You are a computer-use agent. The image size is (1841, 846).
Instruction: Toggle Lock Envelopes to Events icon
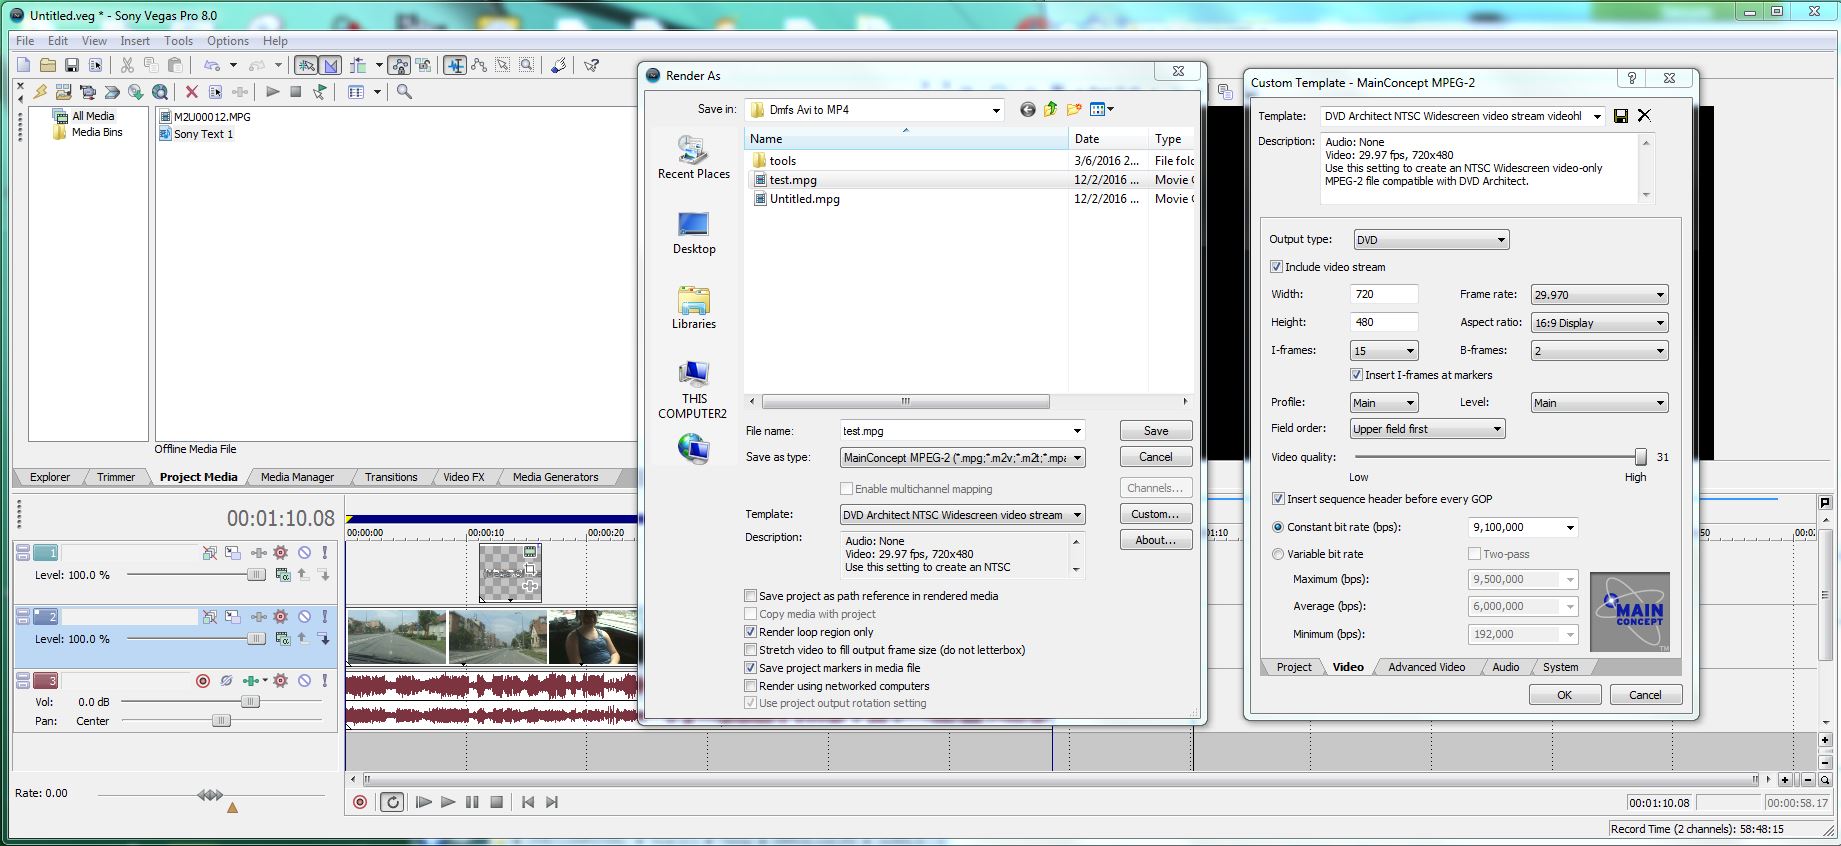pyautogui.click(x=400, y=65)
